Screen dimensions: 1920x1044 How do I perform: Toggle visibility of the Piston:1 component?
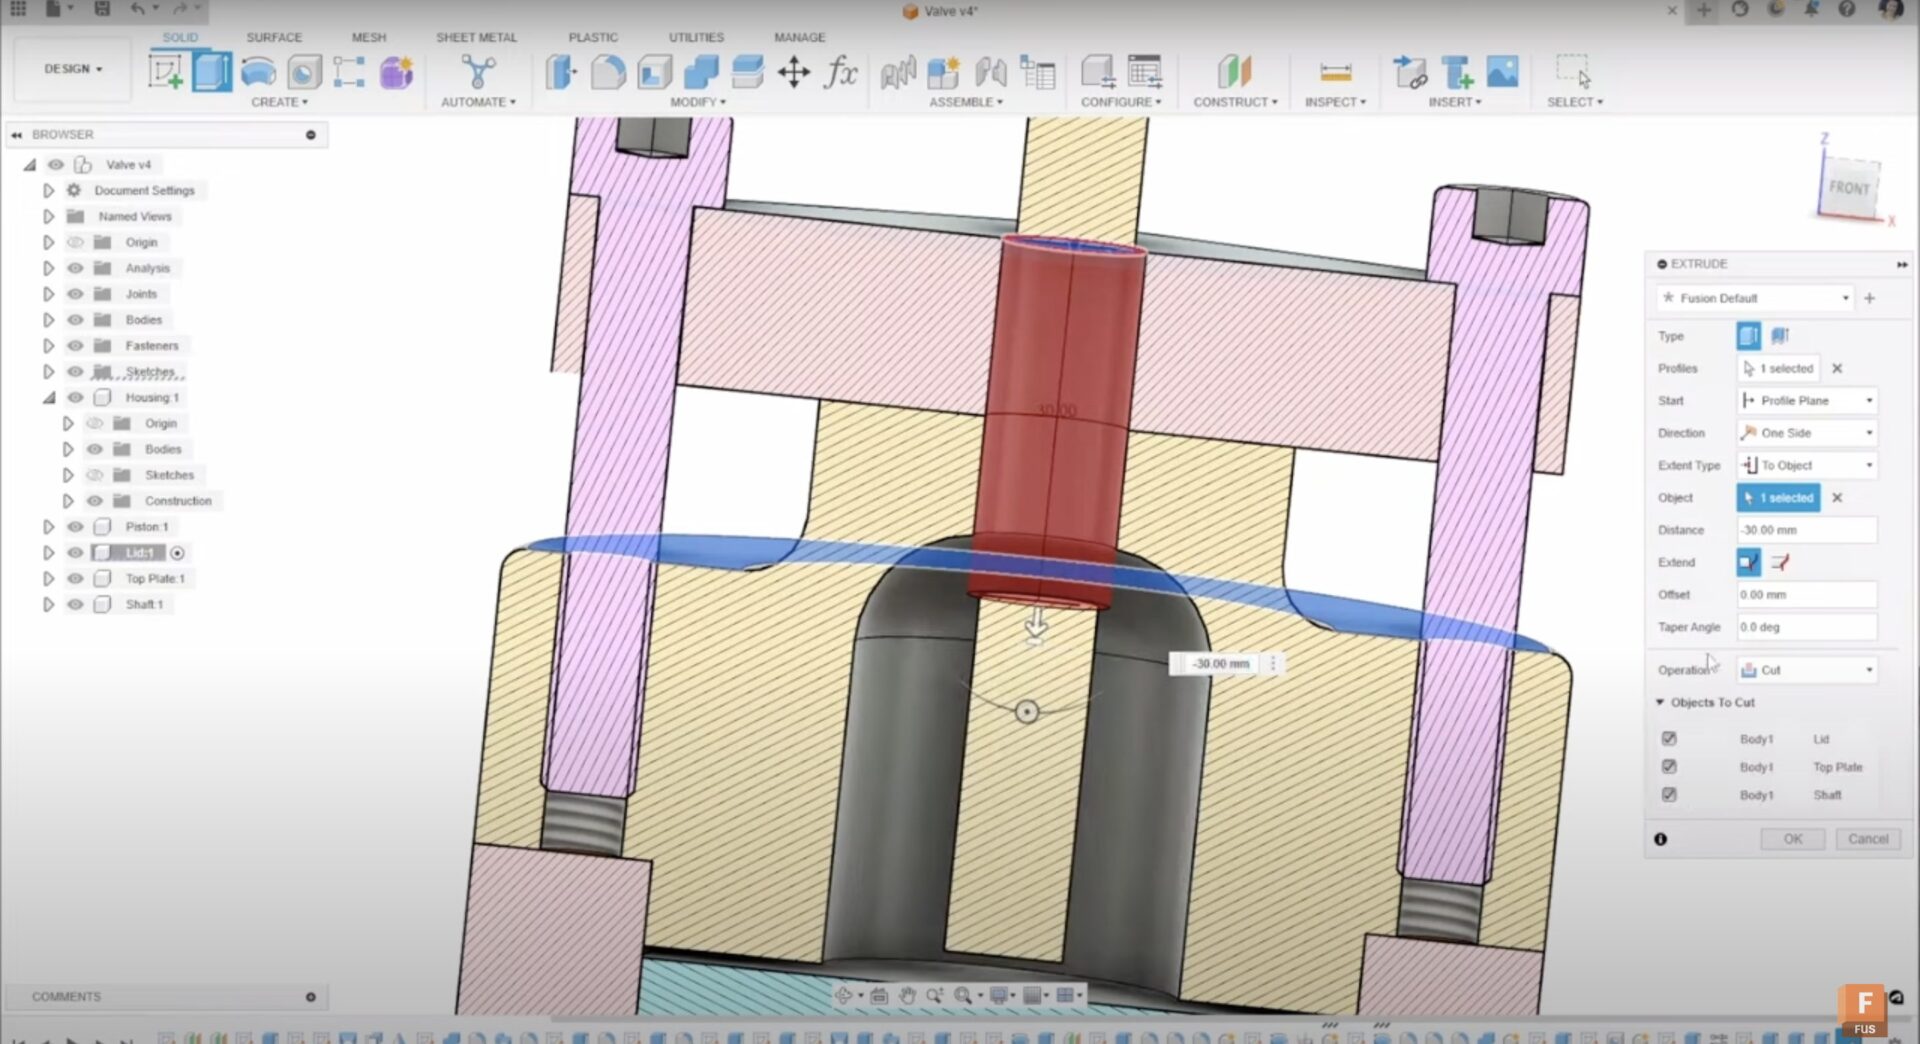coord(75,526)
